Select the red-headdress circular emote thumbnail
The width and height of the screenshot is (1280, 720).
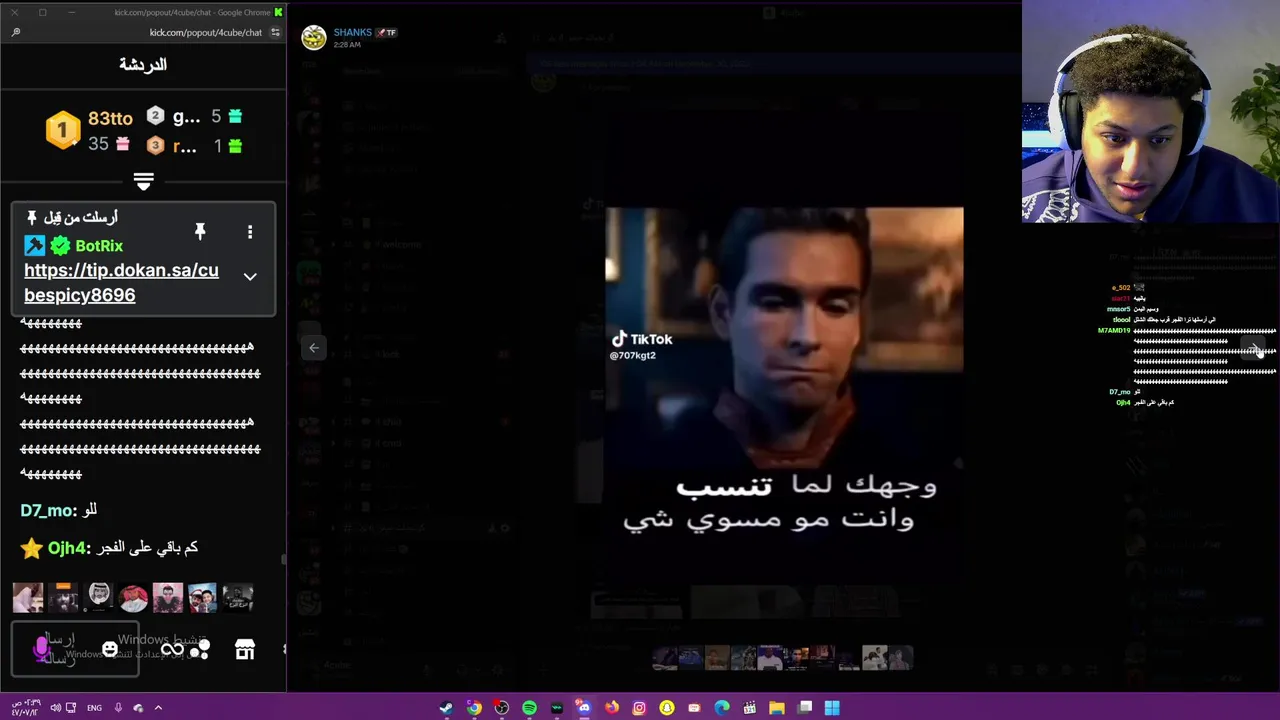133,598
